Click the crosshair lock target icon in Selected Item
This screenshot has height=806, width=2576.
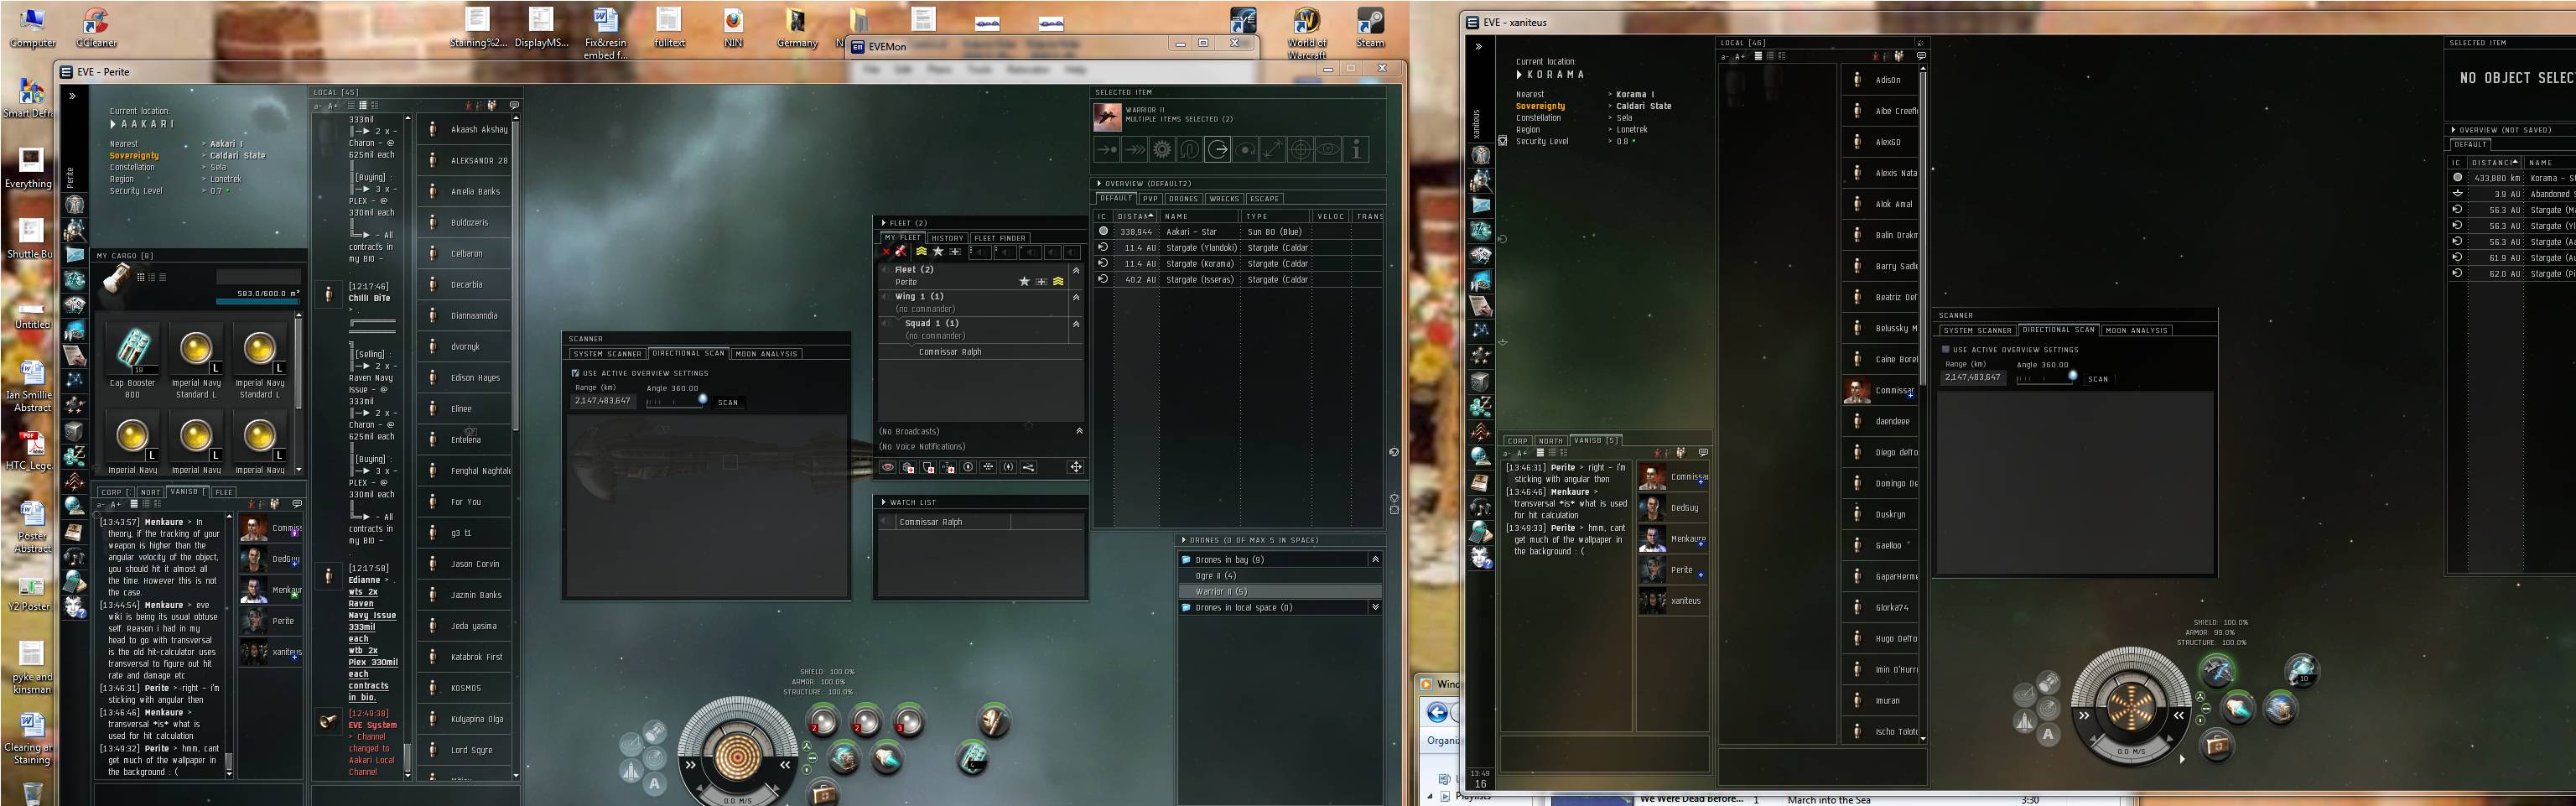(1300, 150)
